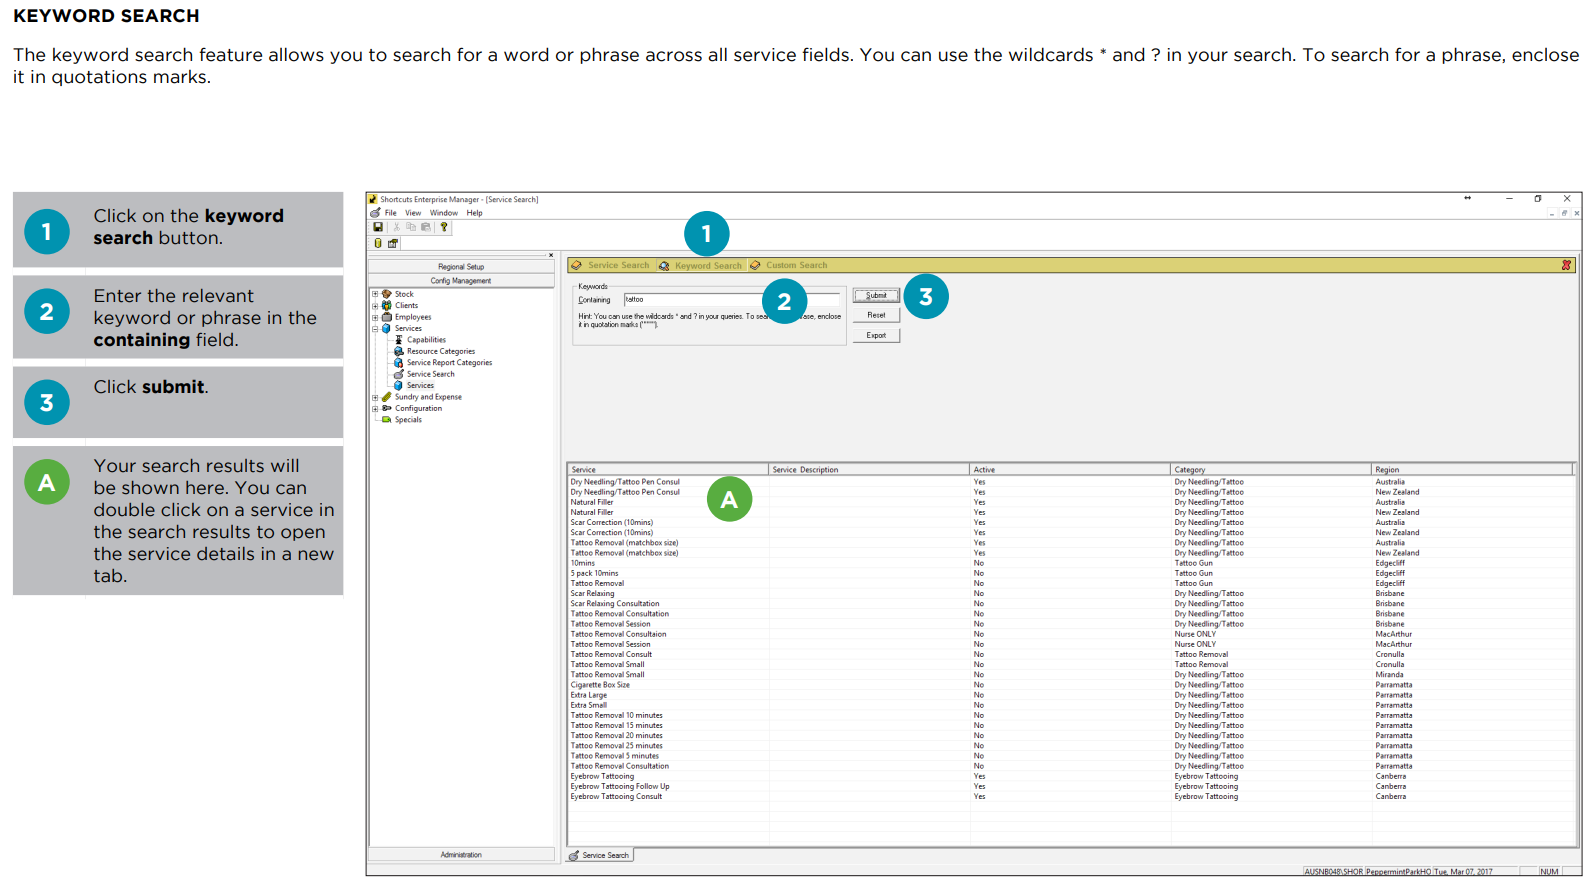This screenshot has height=883, width=1592.
Task: Sort by the Service column header
Action: click(667, 469)
